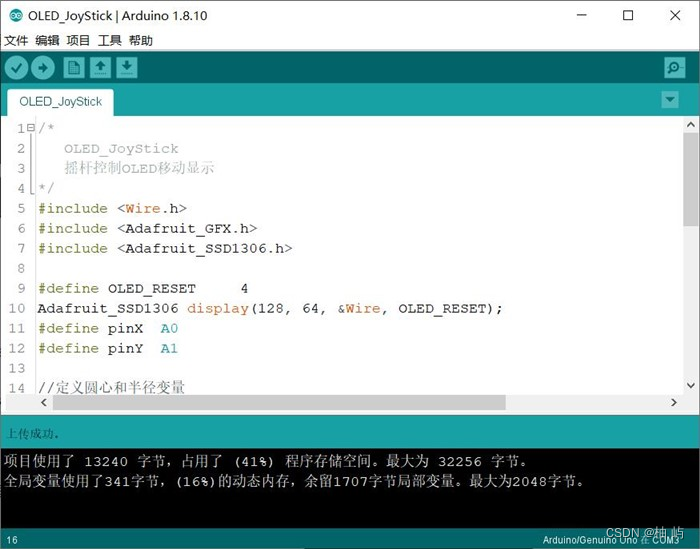Click 'Arduino/Genuino Uno 在 COM3' board info
The image size is (700, 549).
coord(610,540)
